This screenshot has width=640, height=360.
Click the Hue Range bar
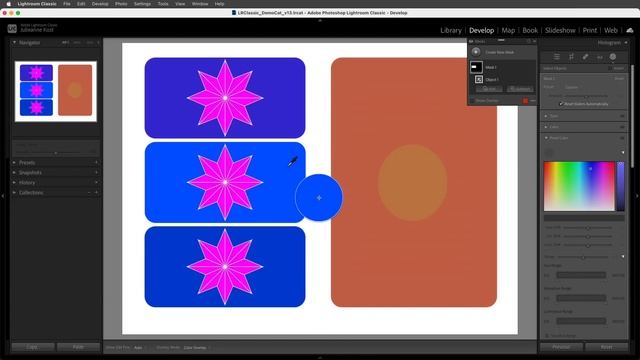(x=581, y=275)
